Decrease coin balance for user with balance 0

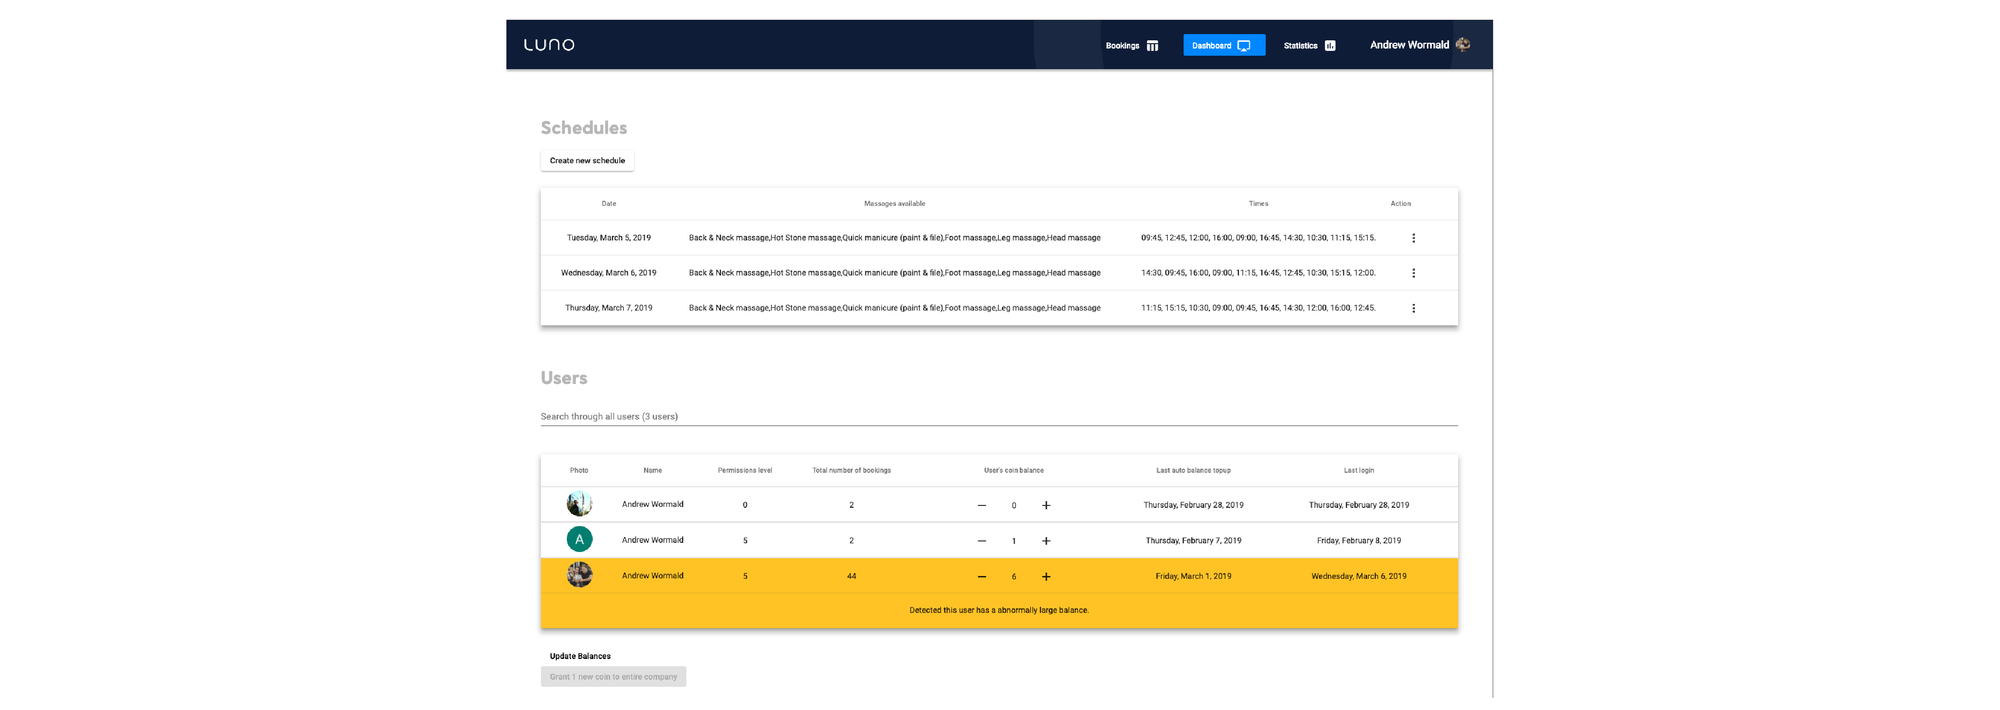pos(982,505)
